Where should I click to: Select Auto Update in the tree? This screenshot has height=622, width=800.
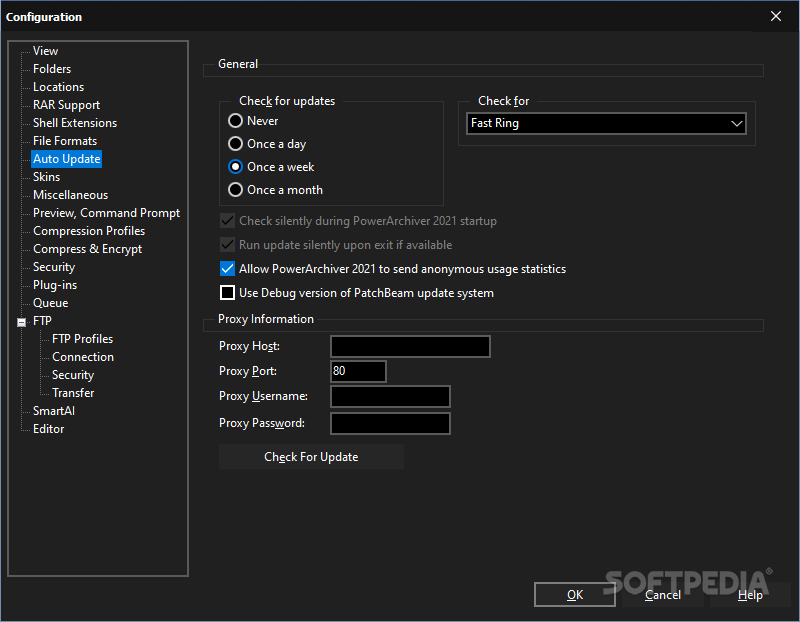pyautogui.click(x=67, y=159)
